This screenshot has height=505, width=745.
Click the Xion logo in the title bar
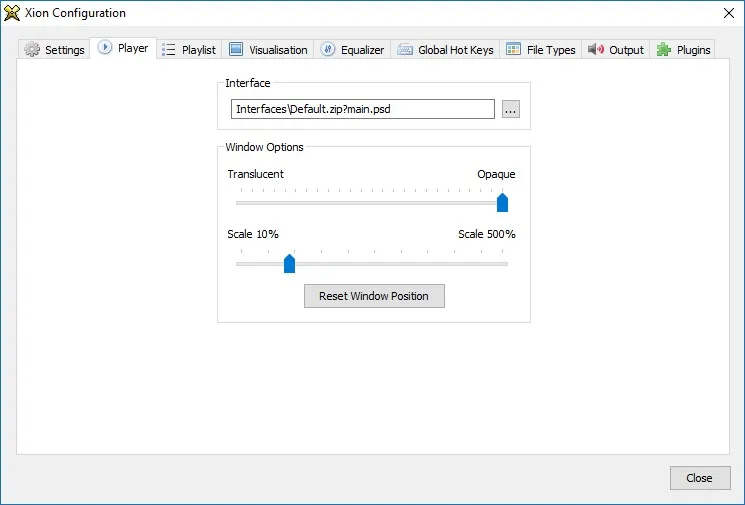tap(12, 13)
